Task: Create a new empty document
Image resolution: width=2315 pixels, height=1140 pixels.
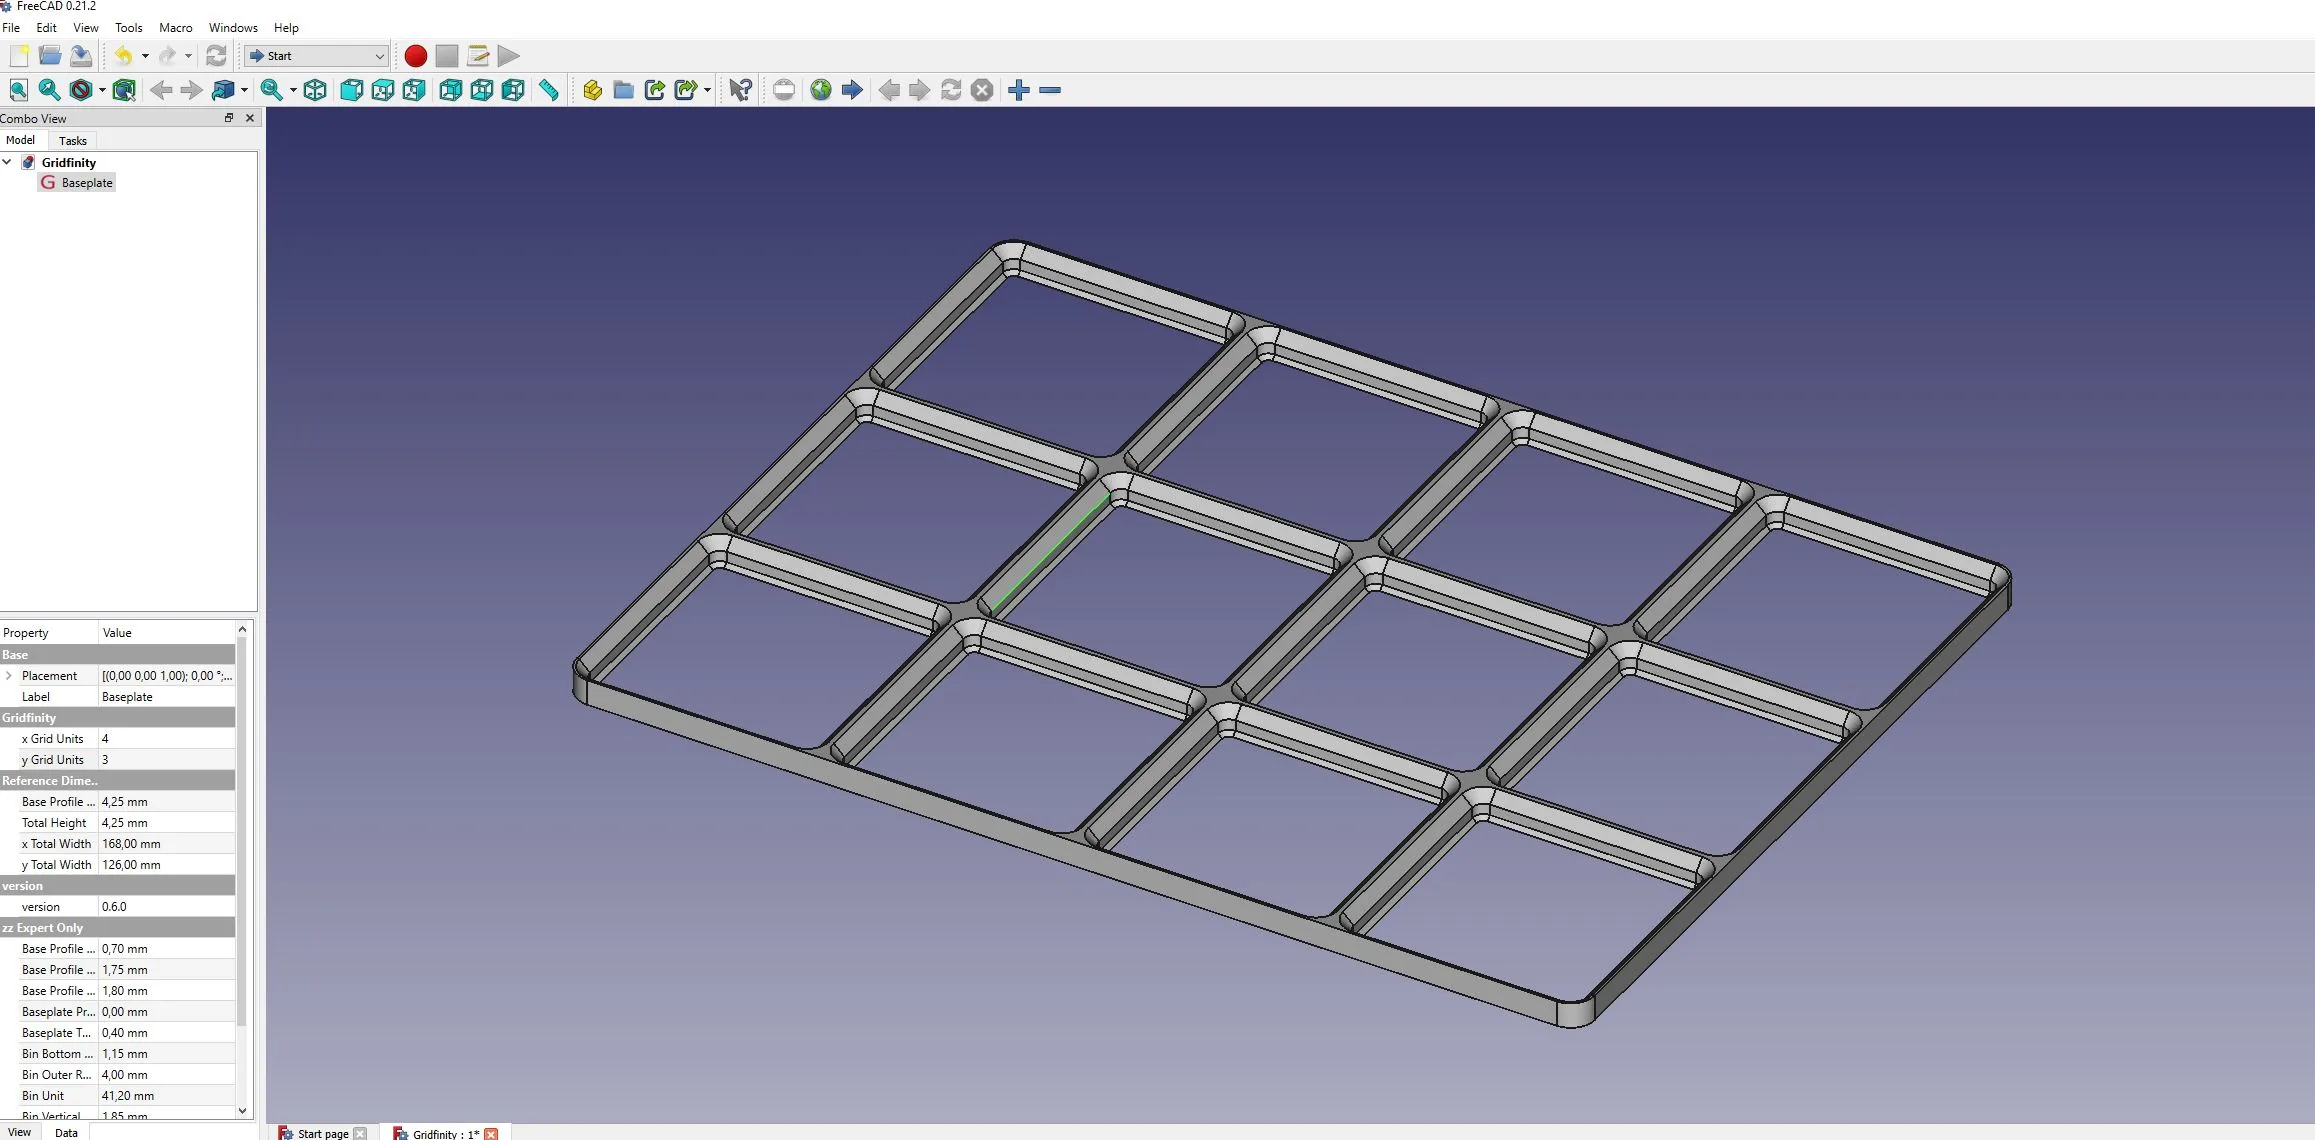Action: point(18,56)
